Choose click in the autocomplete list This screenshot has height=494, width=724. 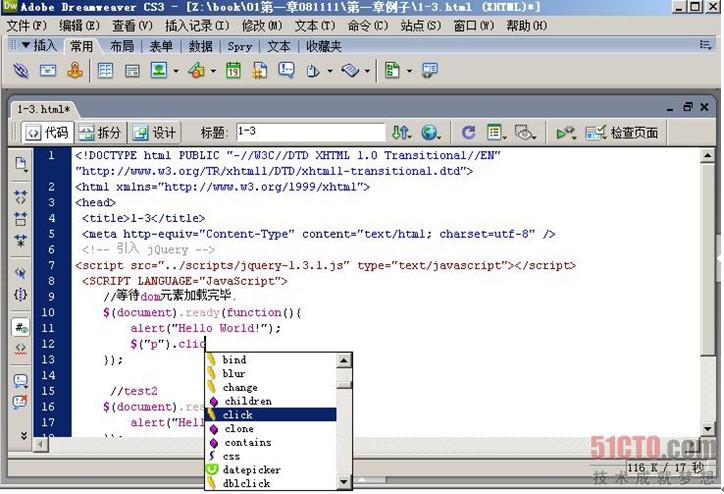[x=271, y=415]
